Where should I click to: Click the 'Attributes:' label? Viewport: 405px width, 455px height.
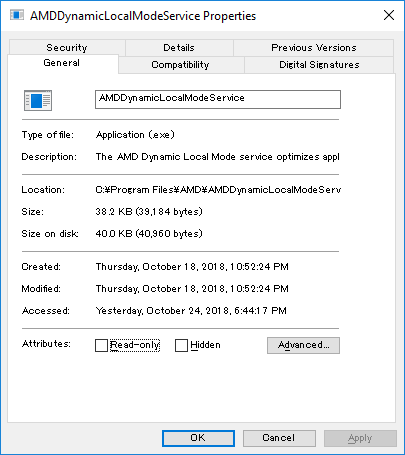click(x=46, y=344)
